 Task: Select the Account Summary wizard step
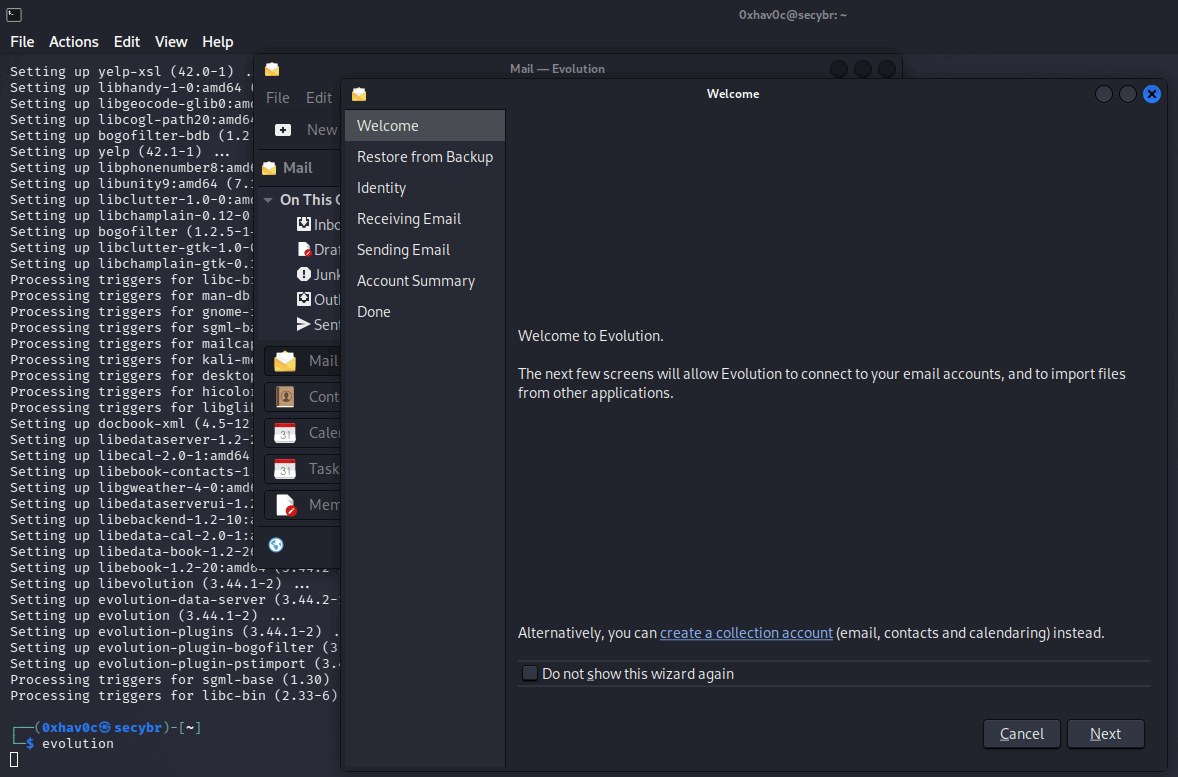tap(424, 280)
